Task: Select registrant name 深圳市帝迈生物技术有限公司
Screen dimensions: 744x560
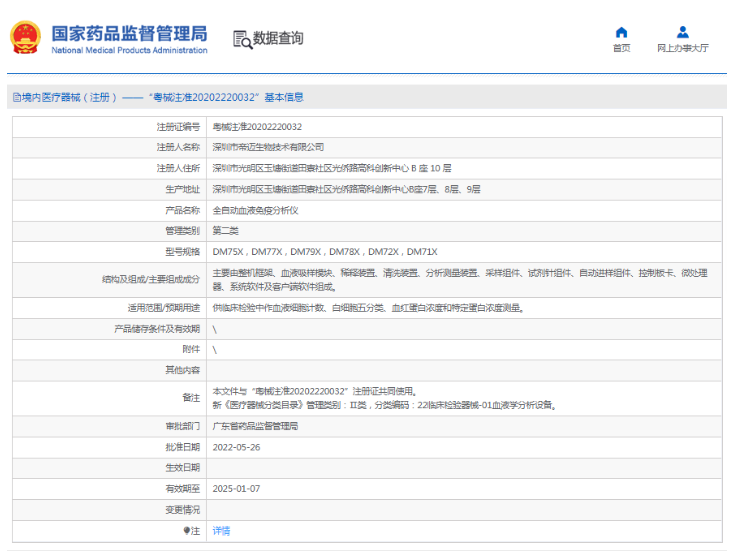Action: tap(268, 147)
